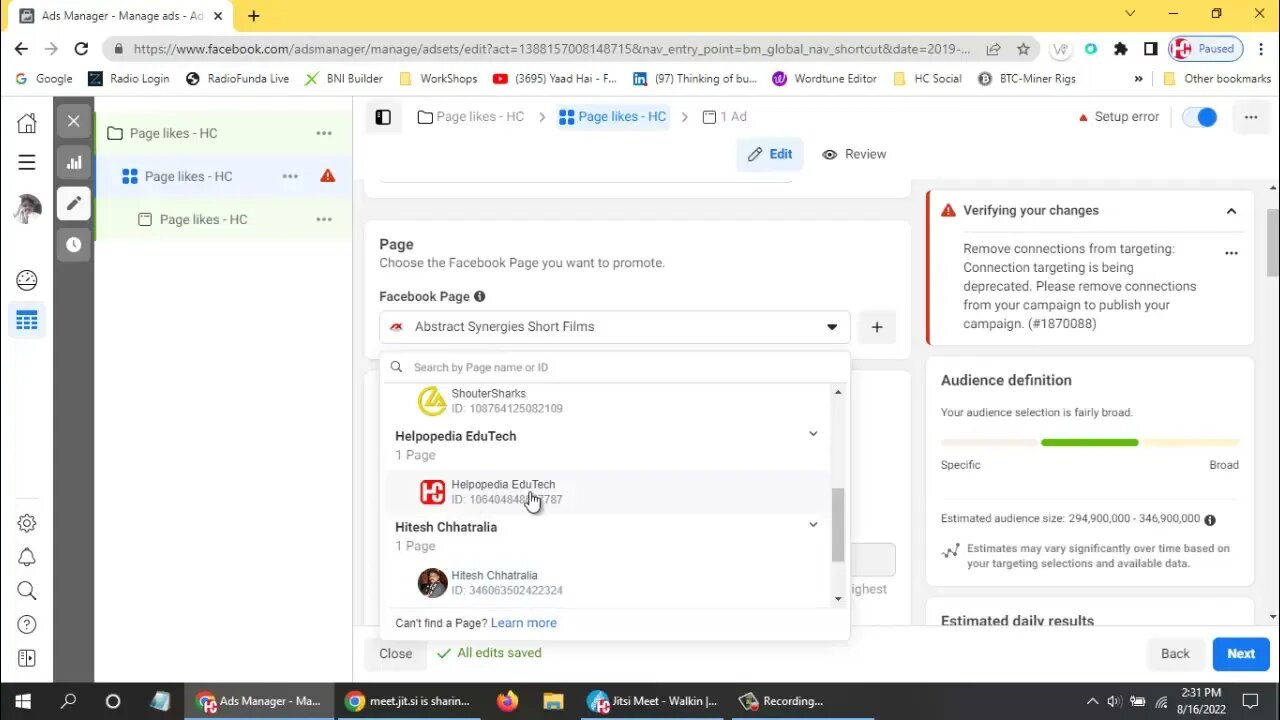Go to Page likes - HC ad set breadcrumb

tap(612, 117)
